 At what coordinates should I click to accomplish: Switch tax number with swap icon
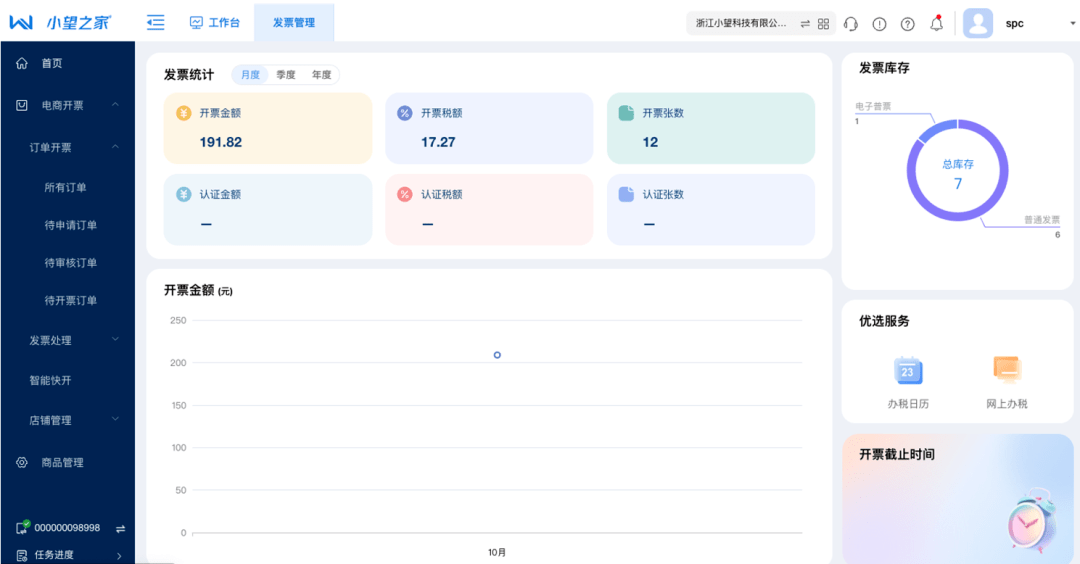click(121, 529)
